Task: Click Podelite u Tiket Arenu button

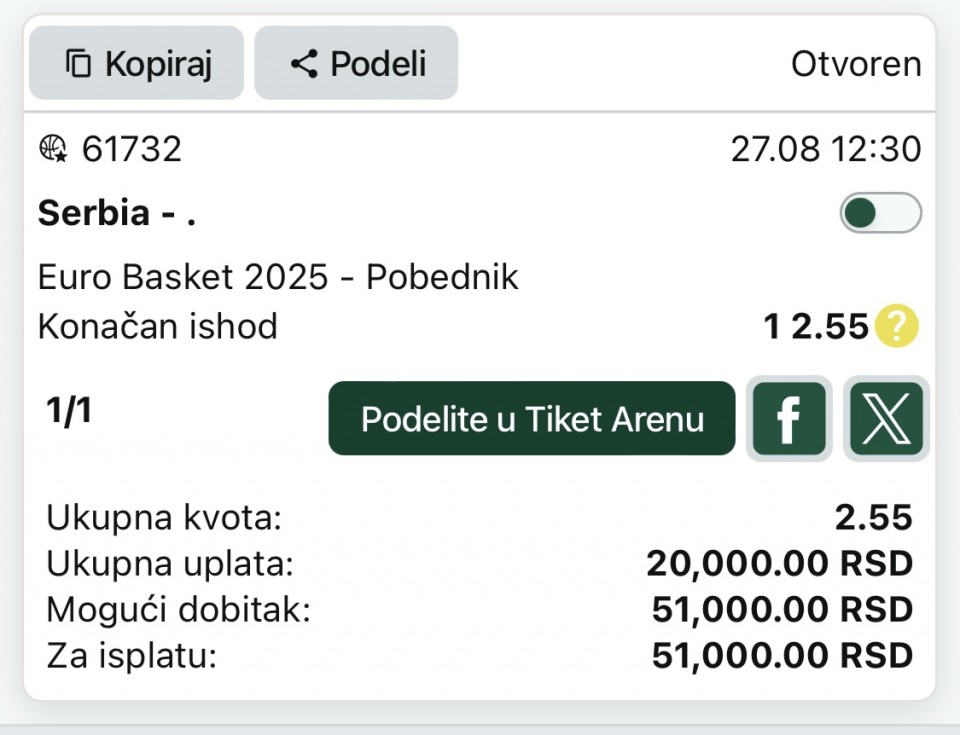Action: (x=531, y=418)
